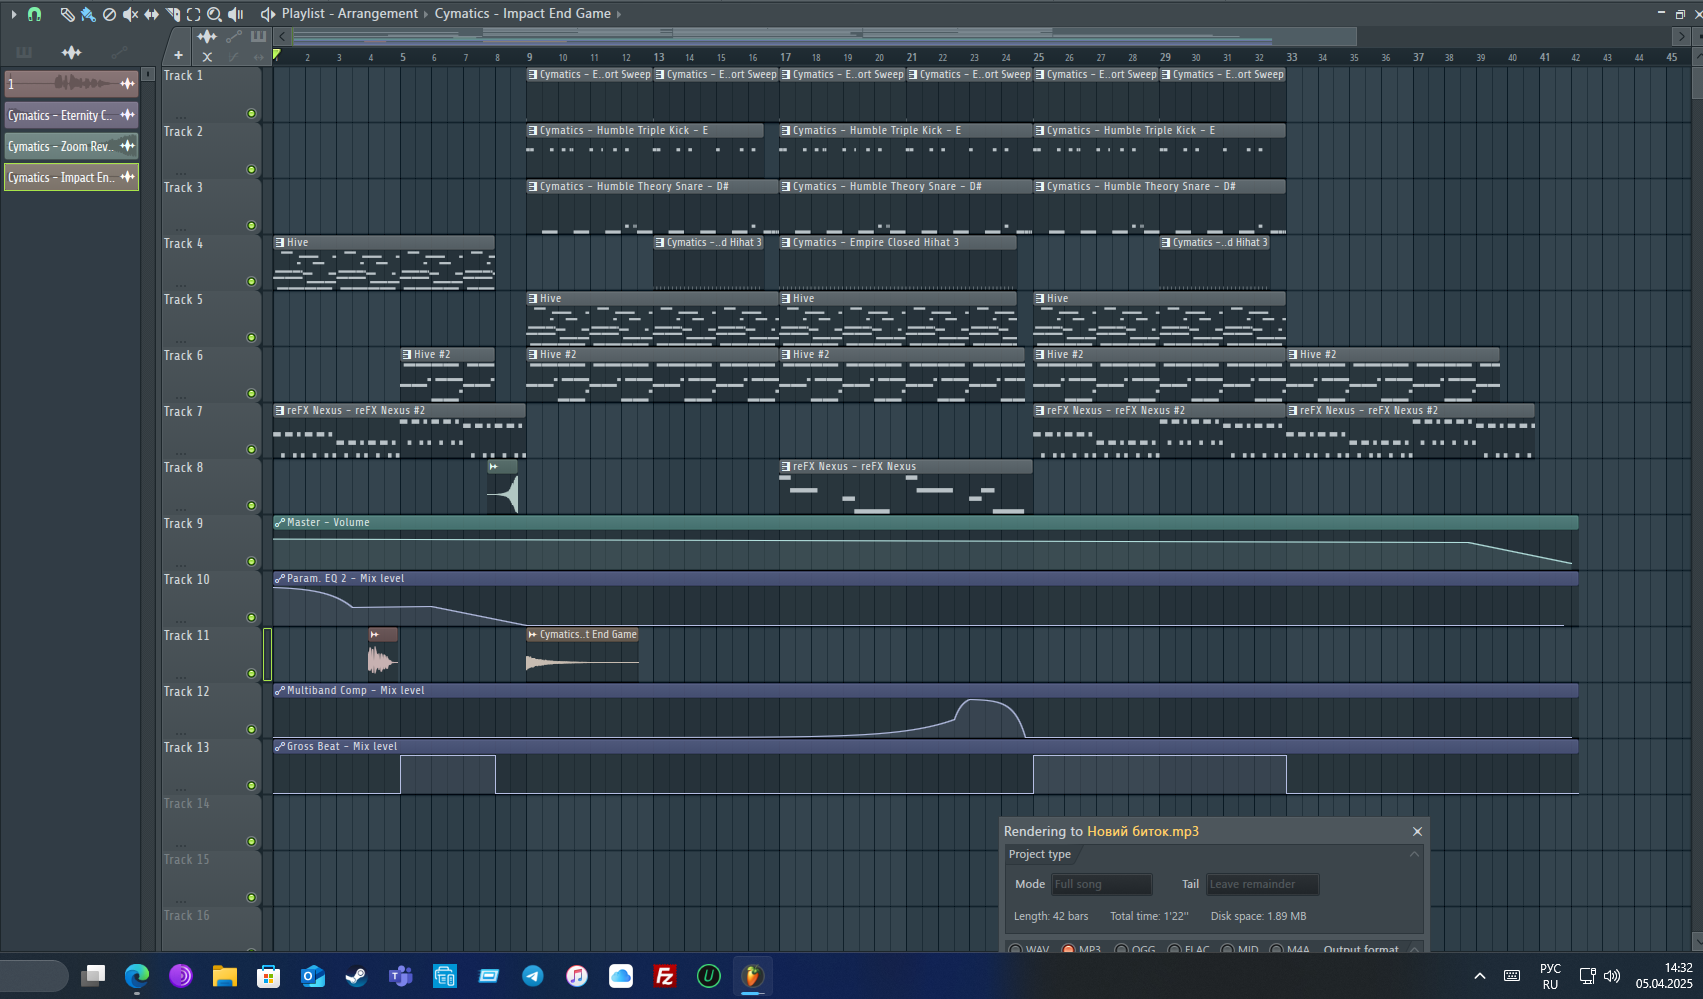Image resolution: width=1703 pixels, height=999 pixels.
Task: Select the Slip tool with double arrows
Action: point(151,14)
